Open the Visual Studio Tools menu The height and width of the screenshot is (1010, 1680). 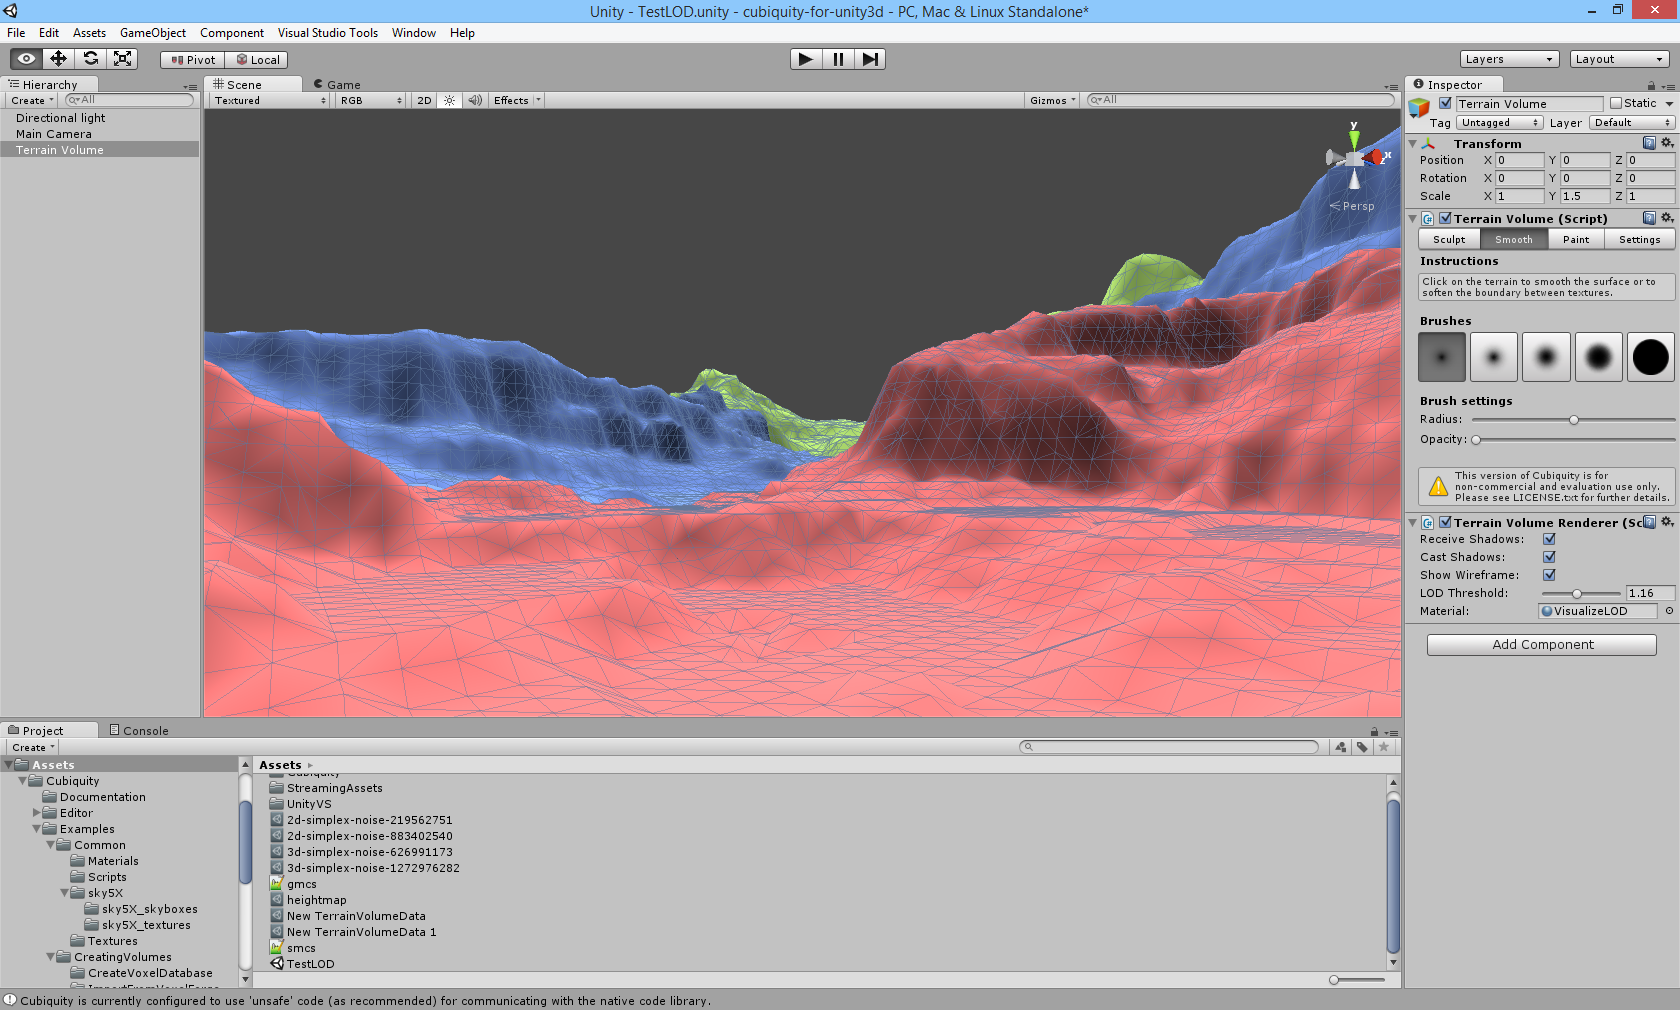pos(328,33)
